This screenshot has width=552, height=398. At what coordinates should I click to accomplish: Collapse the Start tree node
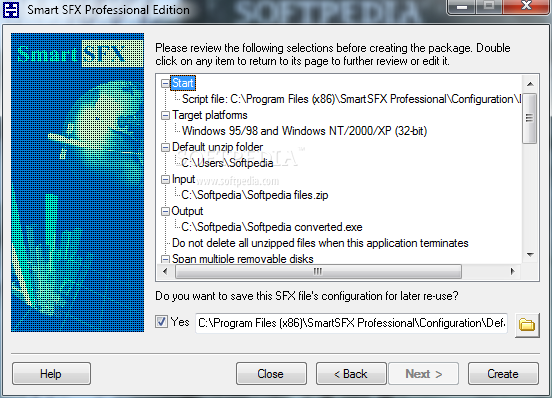[165, 83]
